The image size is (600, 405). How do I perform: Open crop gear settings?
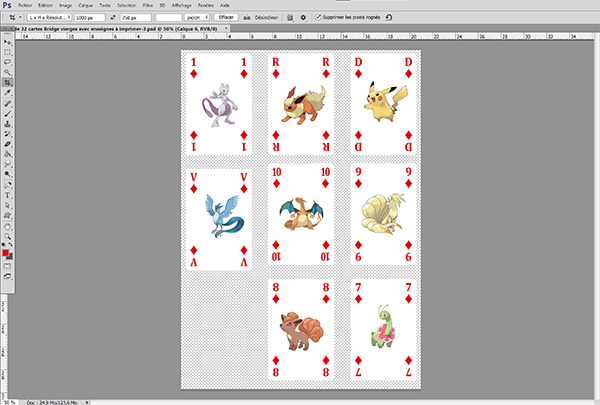tap(303, 18)
